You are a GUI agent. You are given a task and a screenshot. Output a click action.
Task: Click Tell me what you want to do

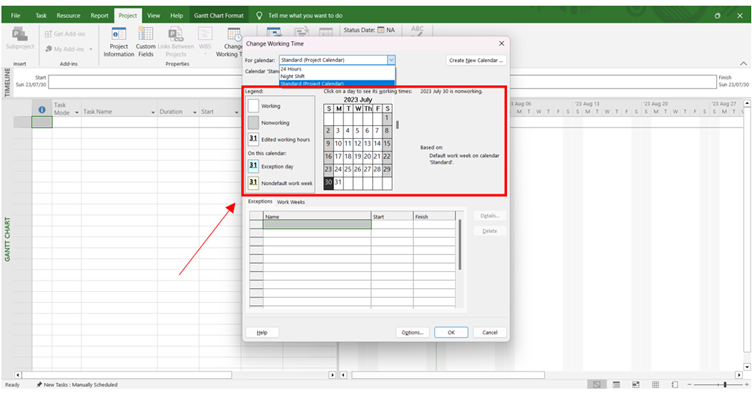click(305, 15)
